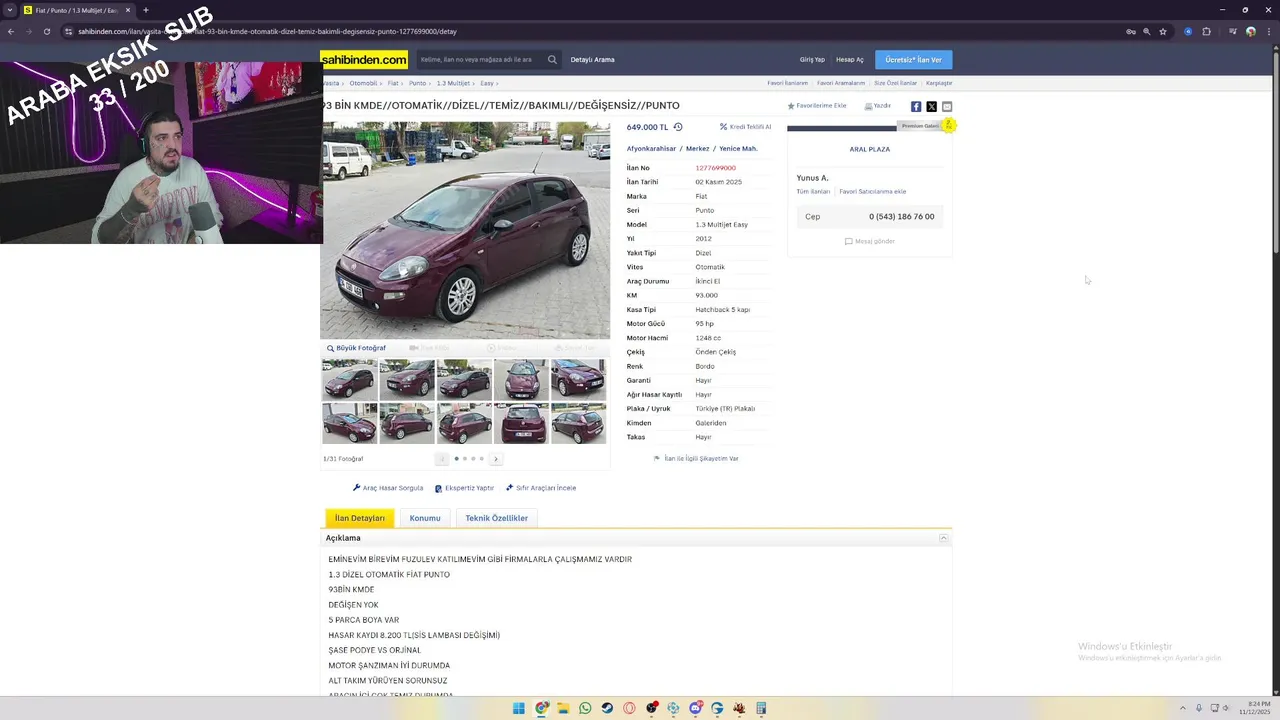Open the ARAL PLAZA store link
1280x720 pixels.
(x=870, y=149)
